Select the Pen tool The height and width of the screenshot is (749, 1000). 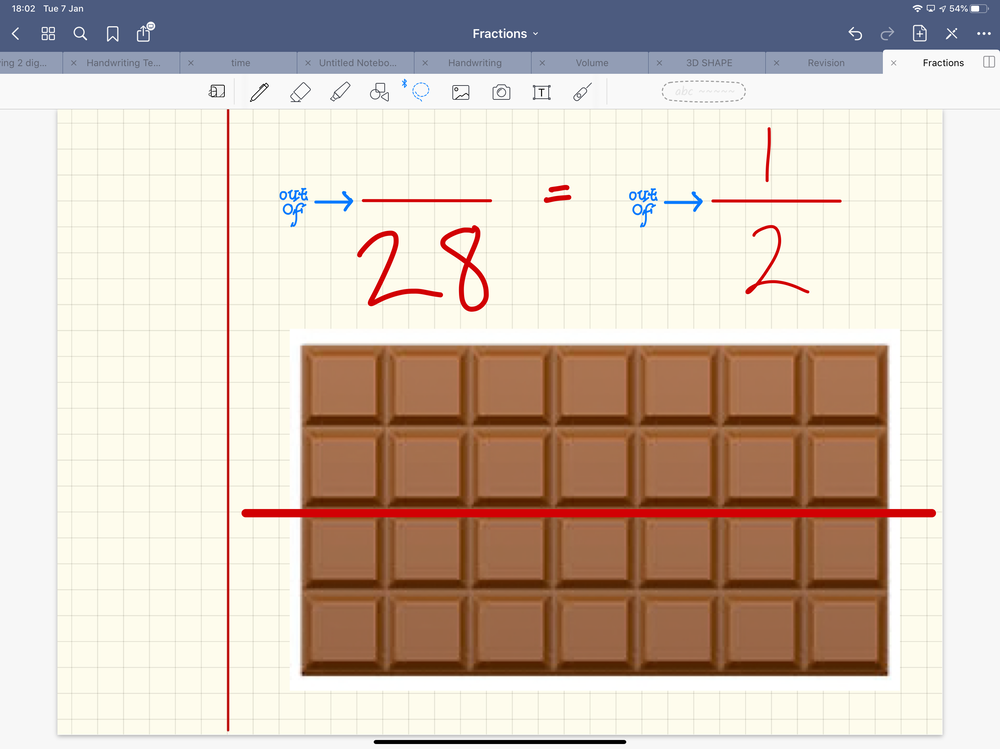click(x=260, y=92)
